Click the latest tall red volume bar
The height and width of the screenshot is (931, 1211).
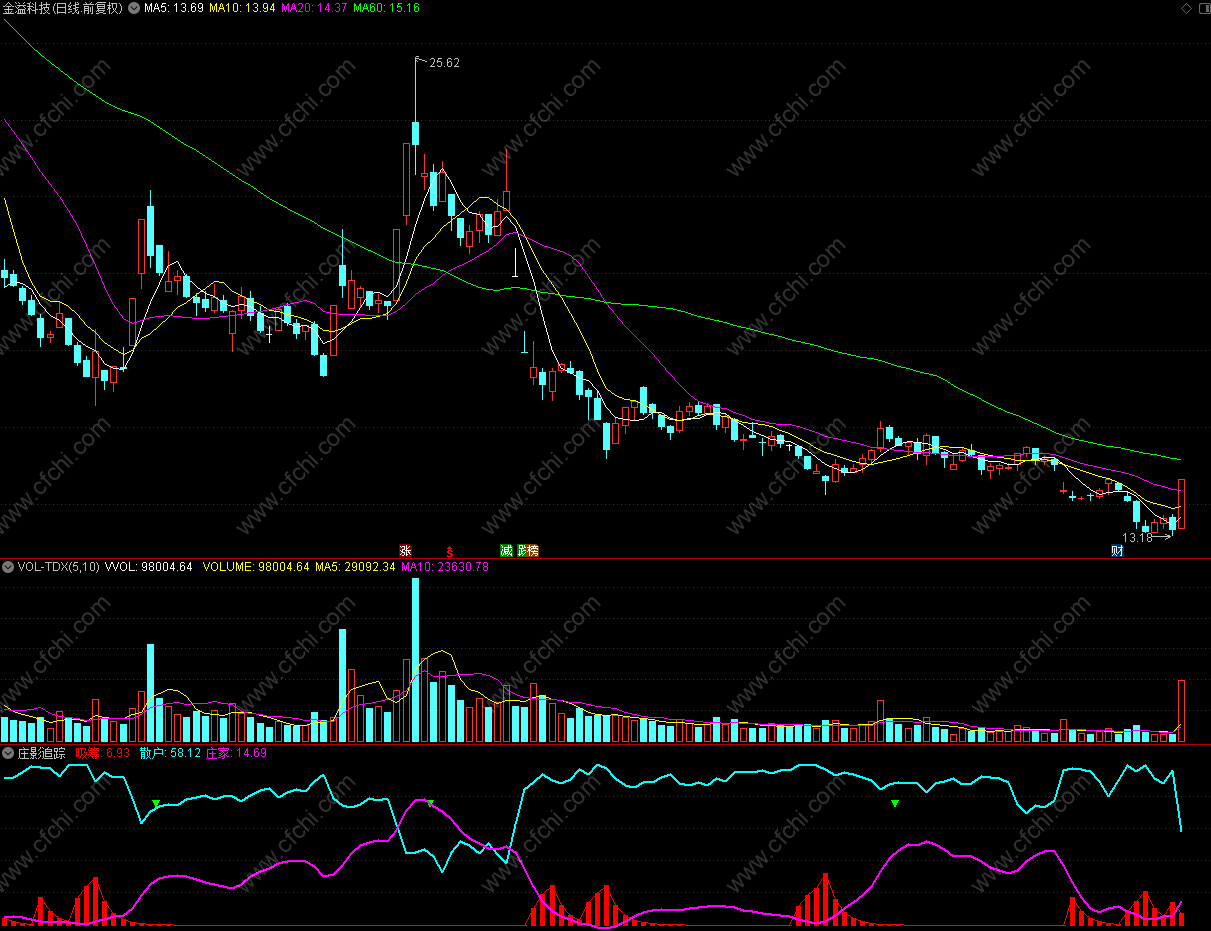[1182, 711]
